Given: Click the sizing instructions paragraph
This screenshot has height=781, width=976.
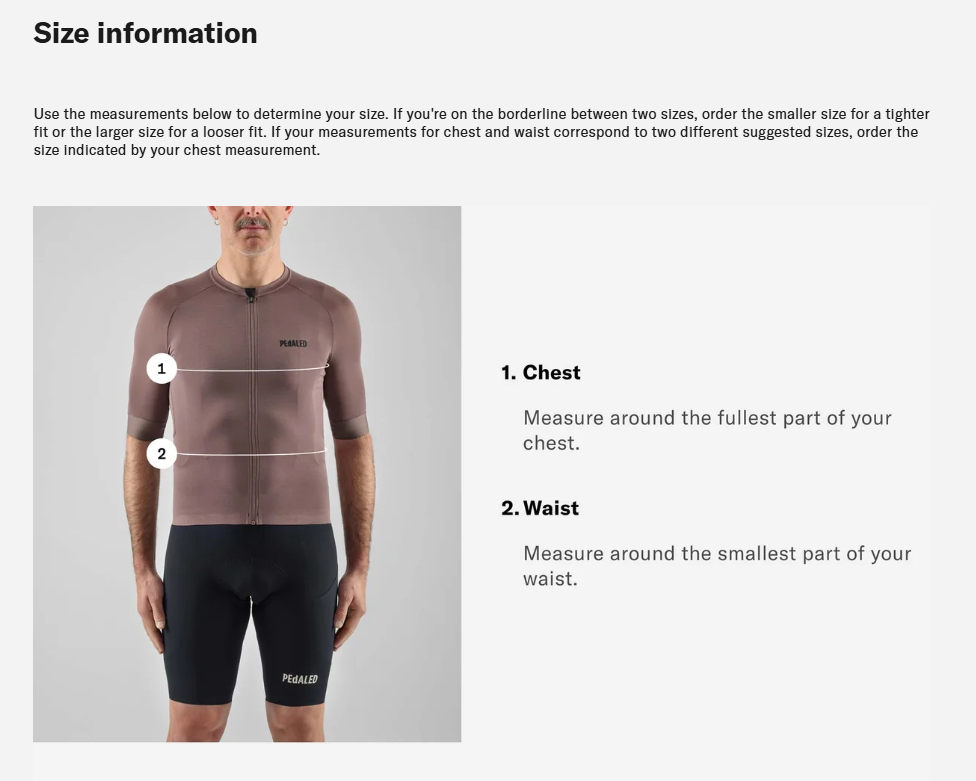Looking at the screenshot, I should tap(481, 132).
